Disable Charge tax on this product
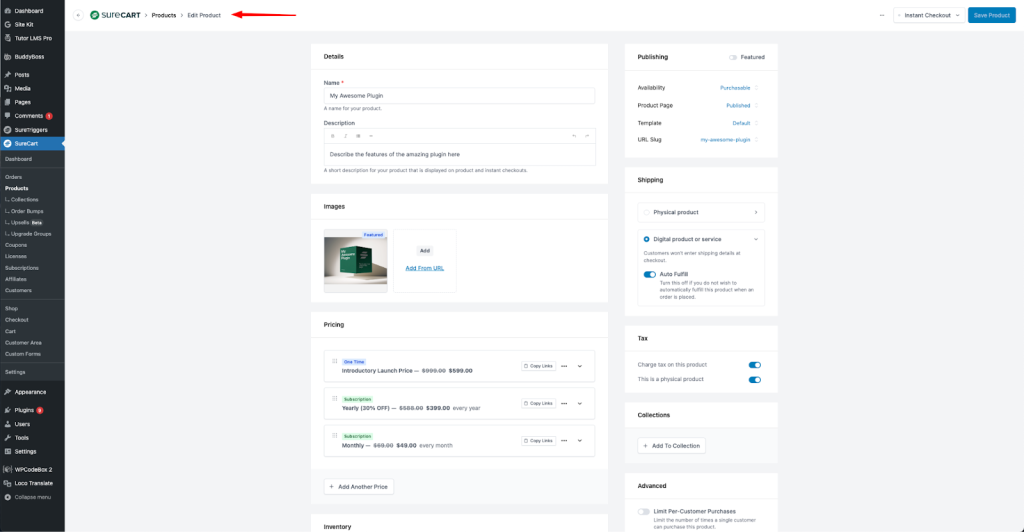1024x532 pixels. (755, 365)
